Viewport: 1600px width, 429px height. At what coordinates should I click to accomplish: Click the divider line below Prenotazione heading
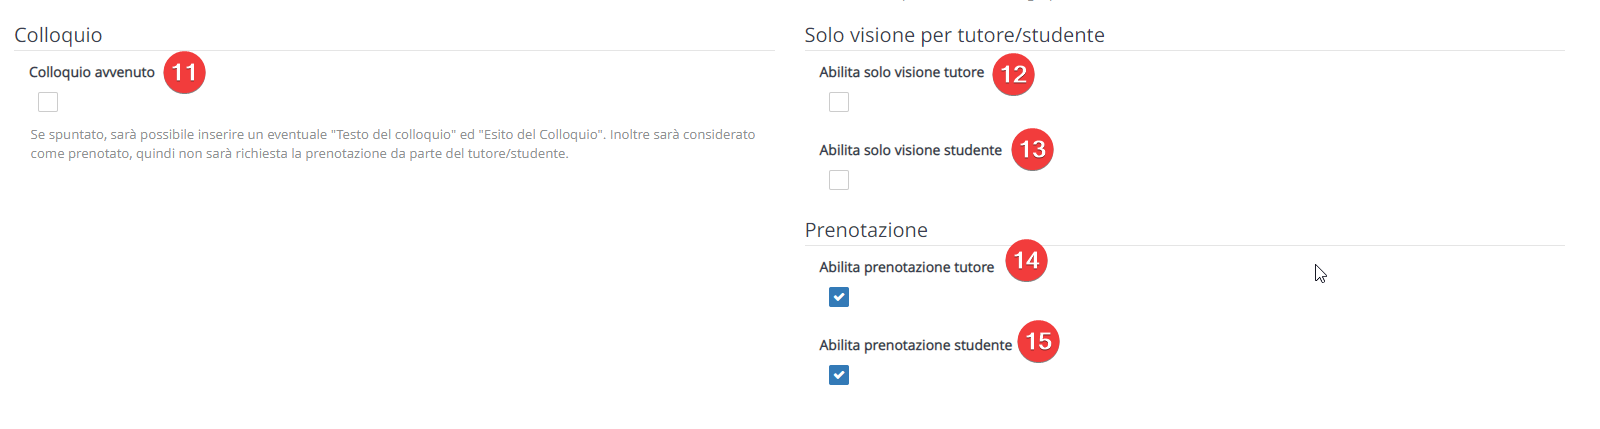pyautogui.click(x=1185, y=245)
